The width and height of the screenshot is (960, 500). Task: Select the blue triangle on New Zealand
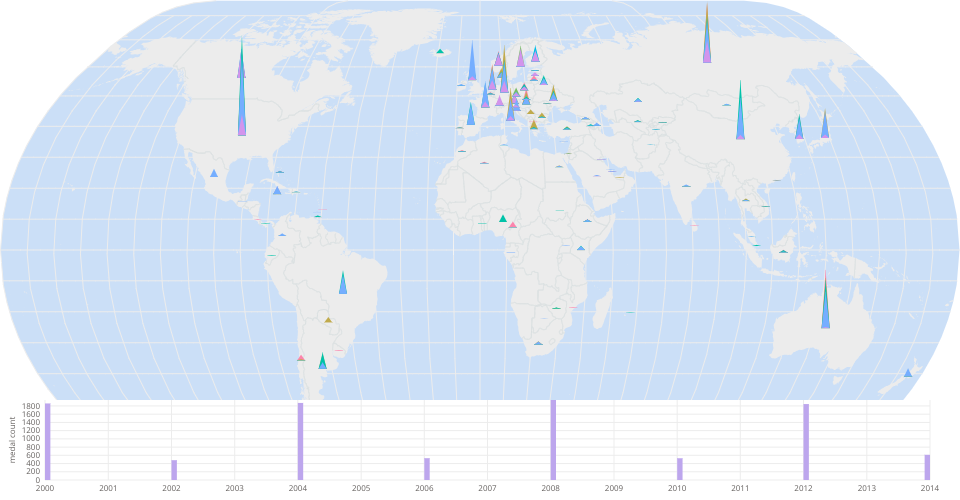[908, 373]
